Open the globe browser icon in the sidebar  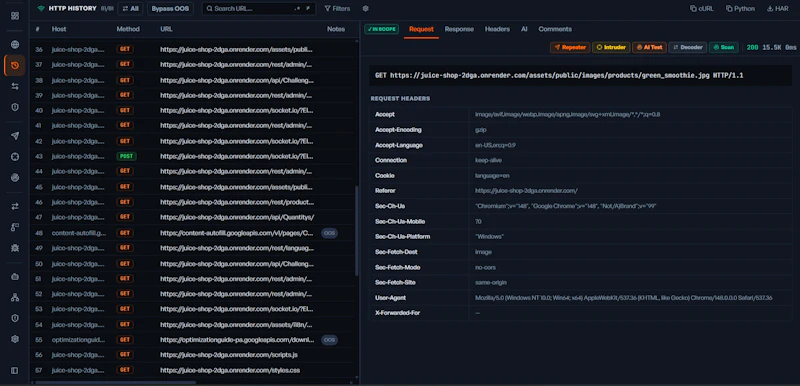(x=15, y=44)
